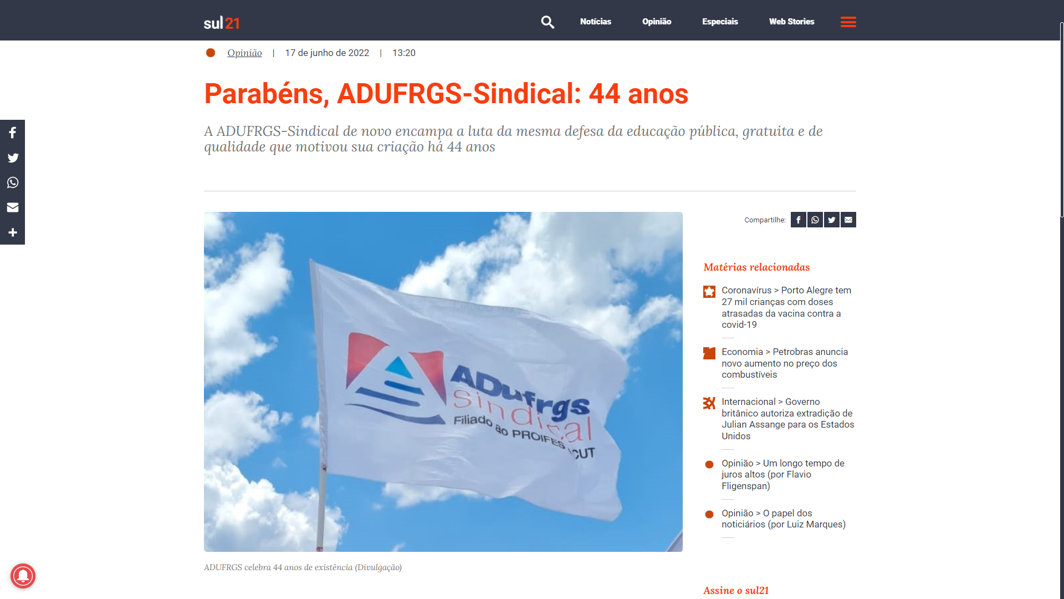This screenshot has width=1064, height=599.
Task: Click the Matérias relacionadas heading
Action: [x=757, y=267]
